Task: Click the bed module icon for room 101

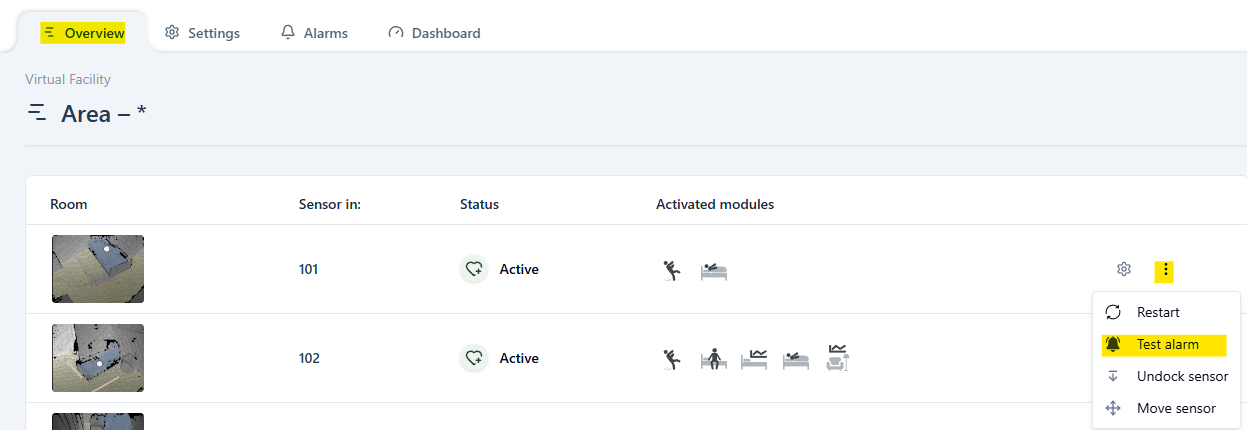Action: [713, 270]
